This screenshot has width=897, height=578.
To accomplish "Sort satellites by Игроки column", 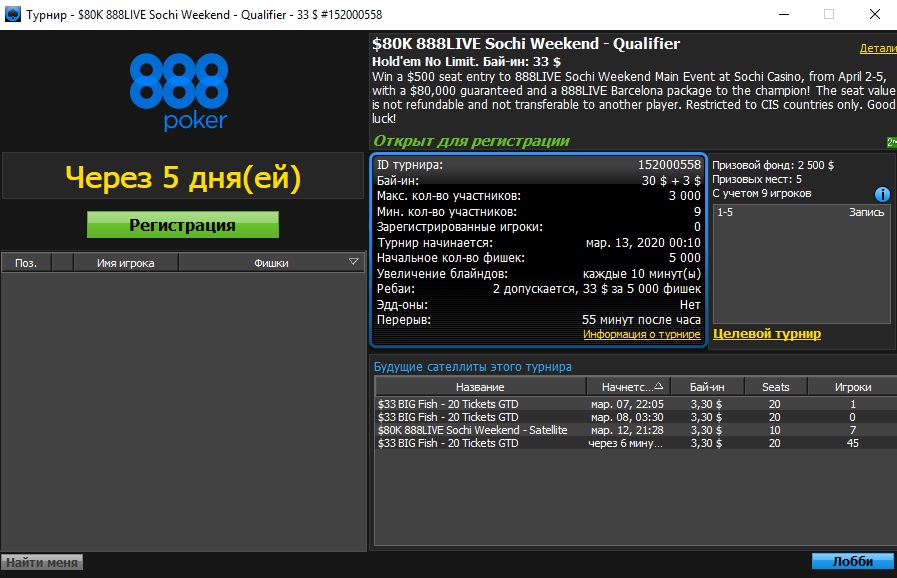I will [852, 387].
